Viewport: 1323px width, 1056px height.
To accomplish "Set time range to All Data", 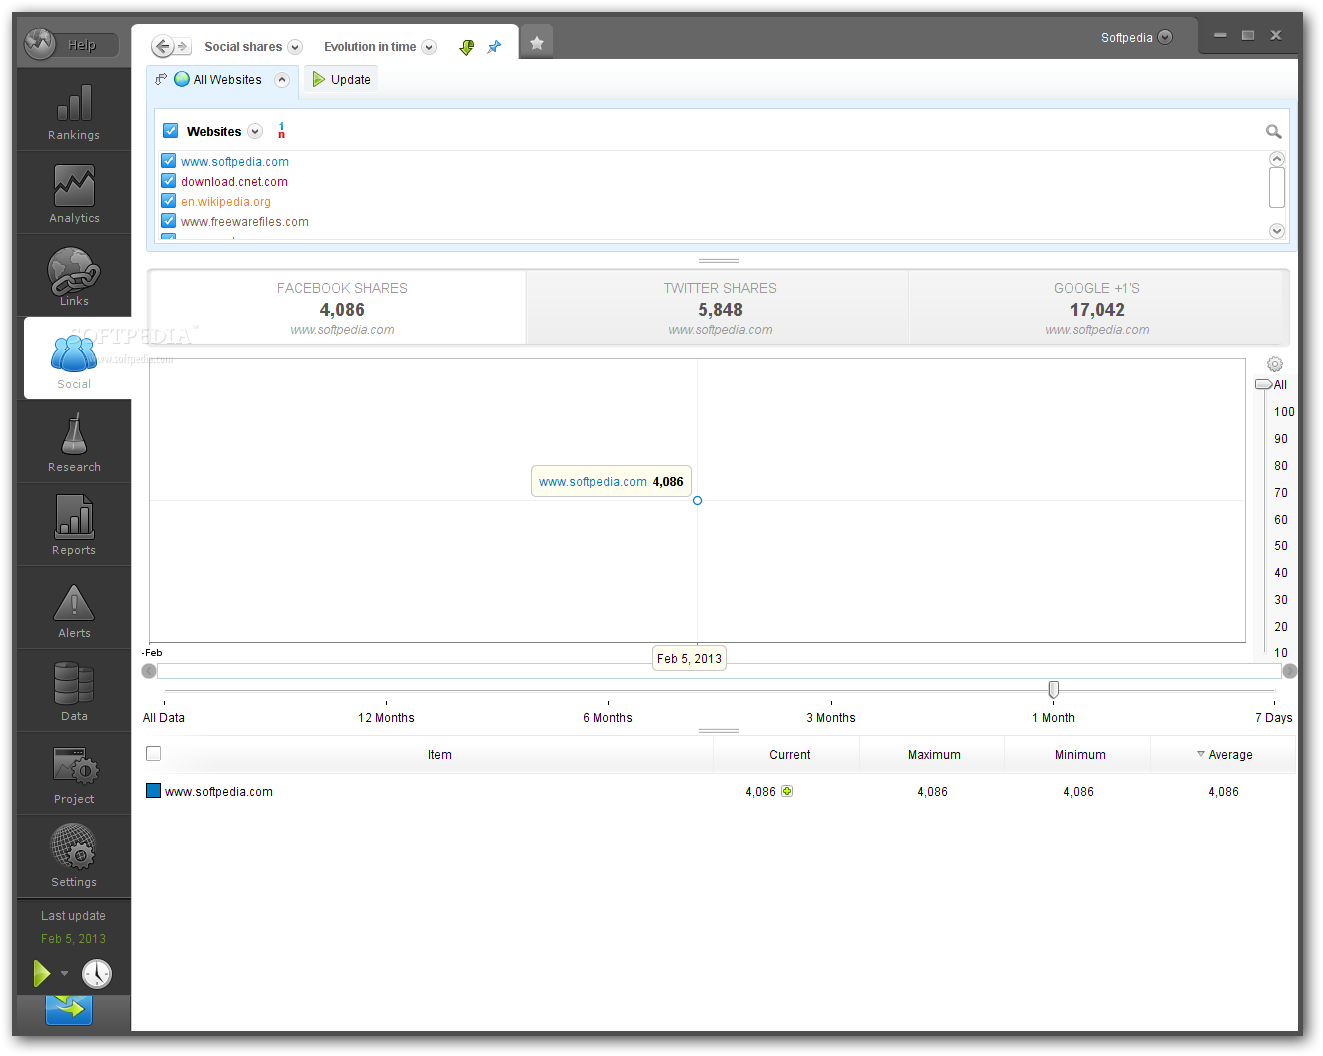I will coord(164,717).
